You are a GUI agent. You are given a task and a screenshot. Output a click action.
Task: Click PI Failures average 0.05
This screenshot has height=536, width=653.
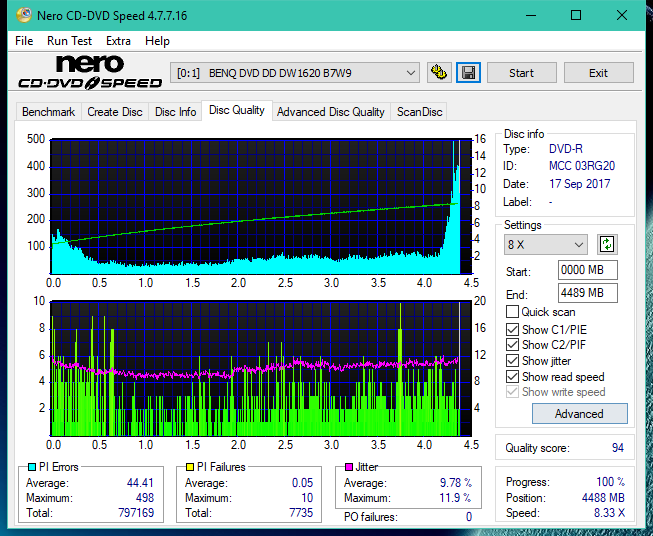tap(302, 482)
